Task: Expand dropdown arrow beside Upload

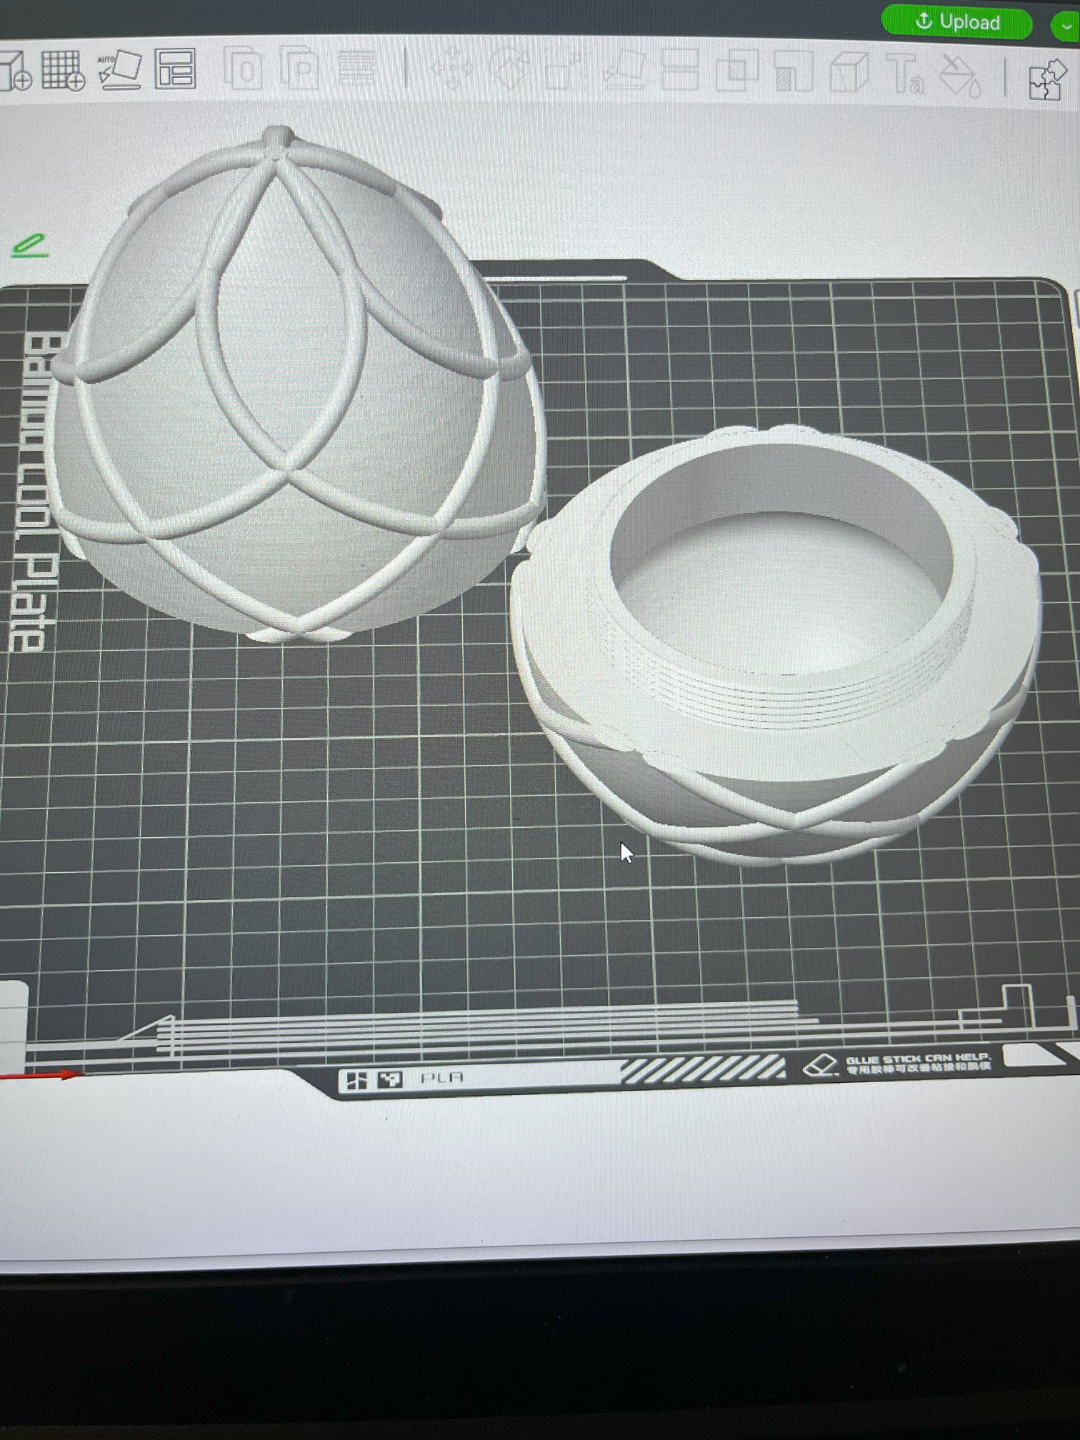Action: click(x=1066, y=25)
